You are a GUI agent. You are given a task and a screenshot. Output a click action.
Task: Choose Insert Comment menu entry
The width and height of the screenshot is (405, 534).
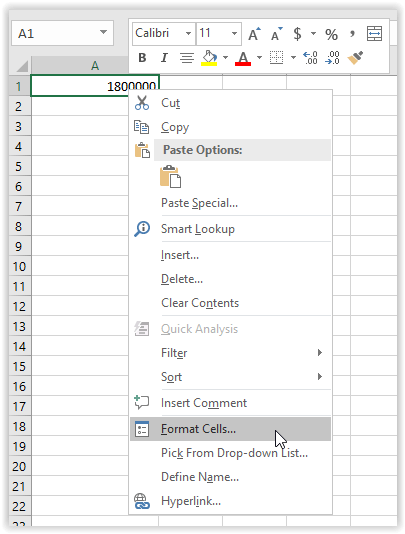point(230,403)
